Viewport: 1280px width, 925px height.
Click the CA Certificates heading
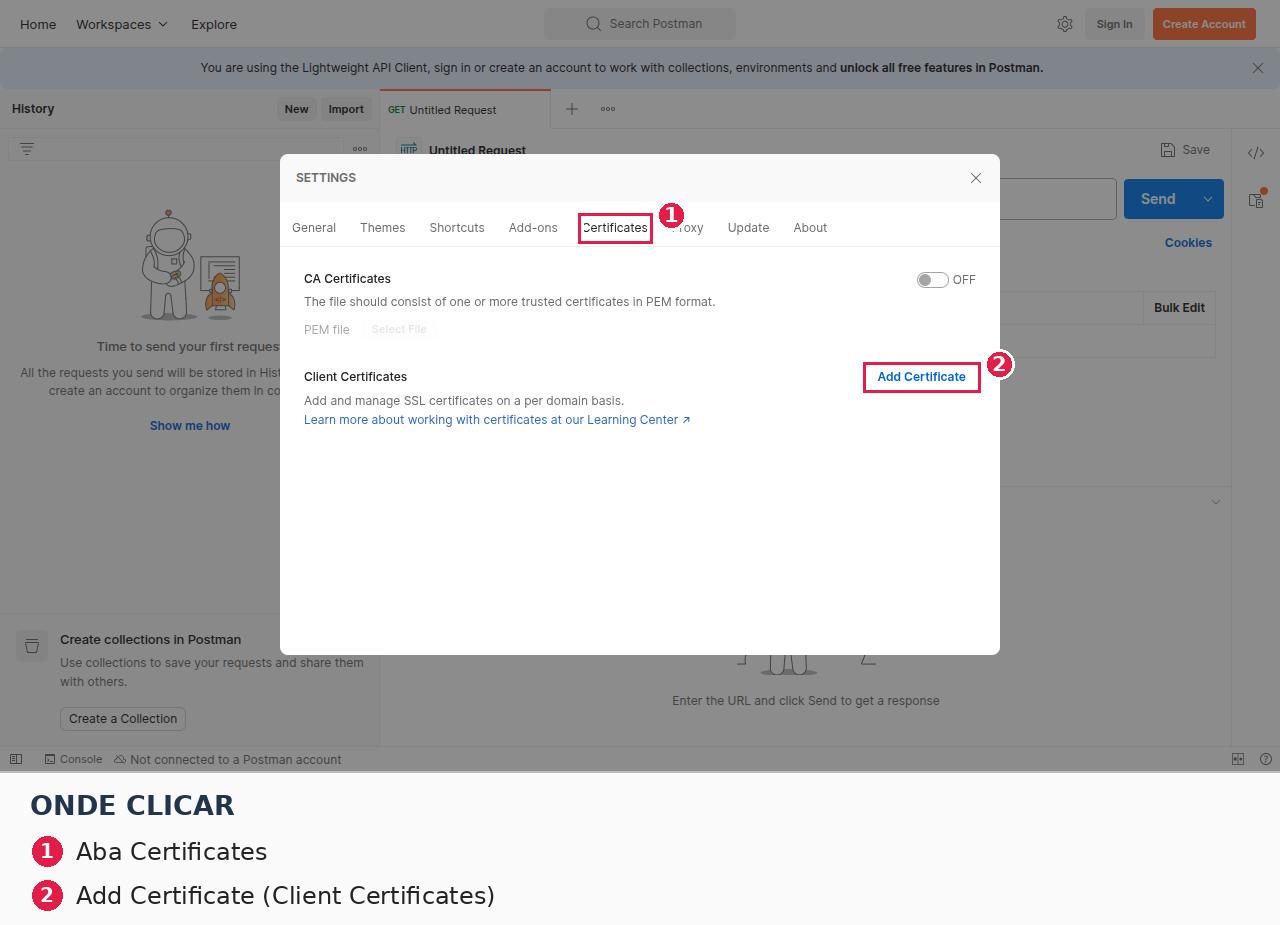347,279
